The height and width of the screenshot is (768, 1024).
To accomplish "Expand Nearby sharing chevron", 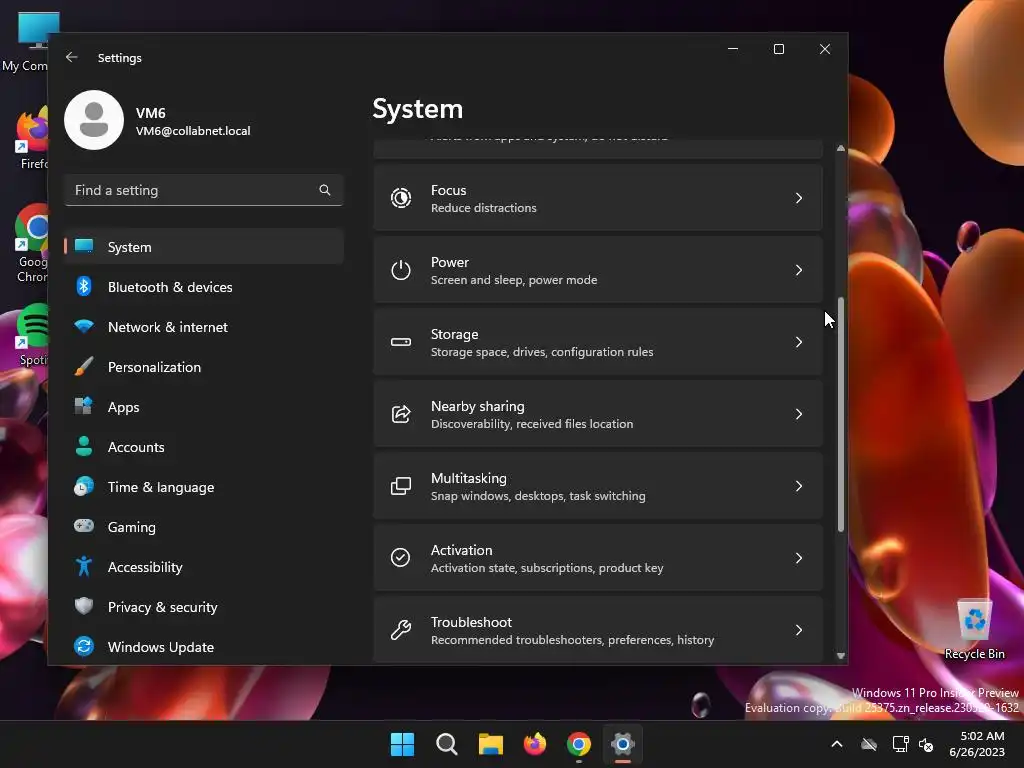I will coord(799,414).
